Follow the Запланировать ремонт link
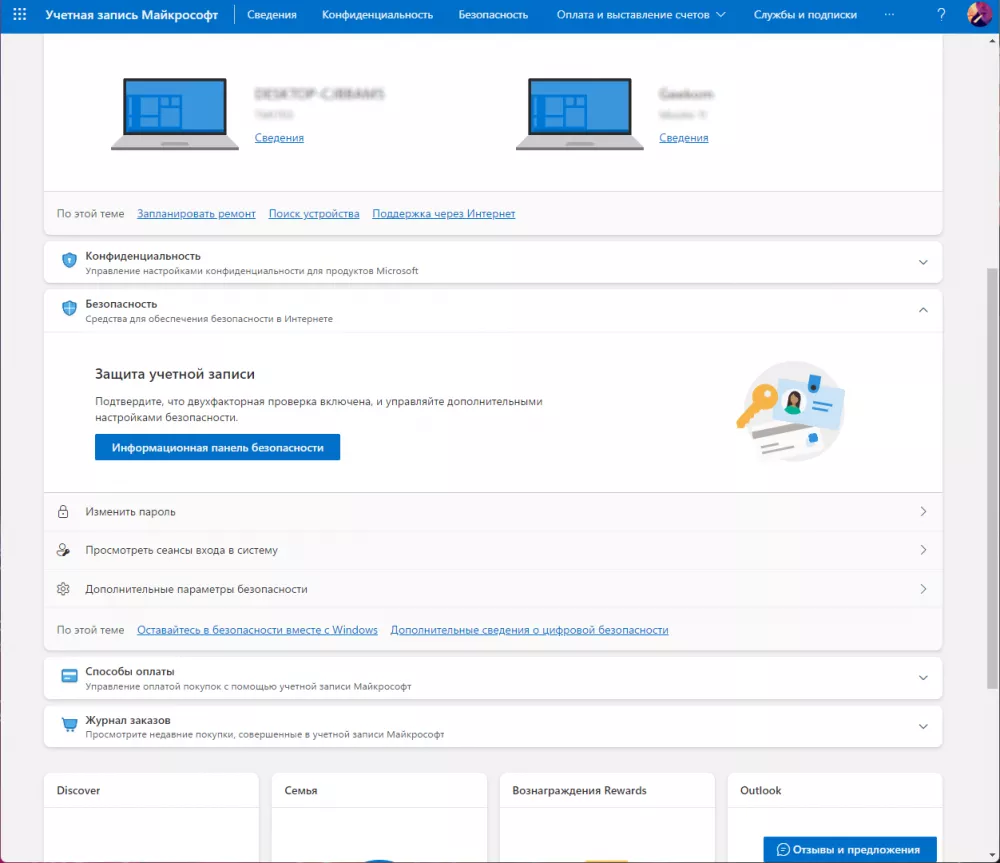This screenshot has width=1000, height=863. click(196, 214)
